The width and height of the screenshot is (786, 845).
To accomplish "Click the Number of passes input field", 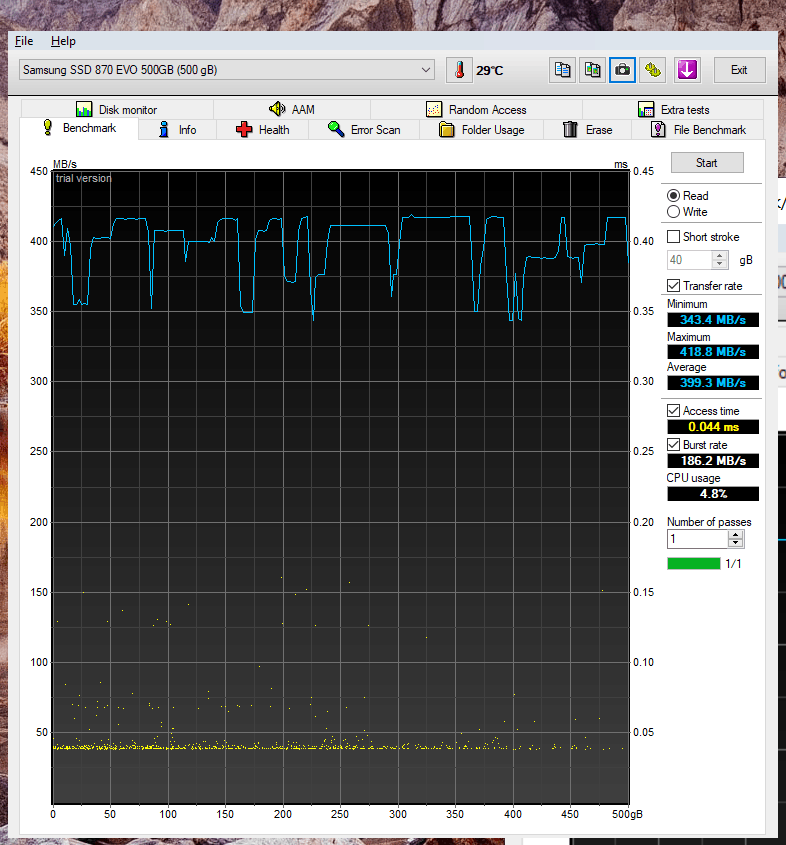I will pos(698,539).
